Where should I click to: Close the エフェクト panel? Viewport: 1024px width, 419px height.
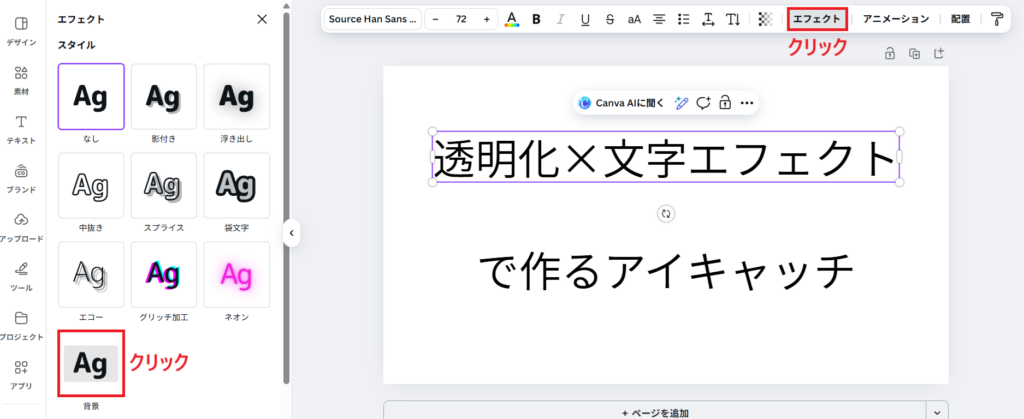coord(262,19)
